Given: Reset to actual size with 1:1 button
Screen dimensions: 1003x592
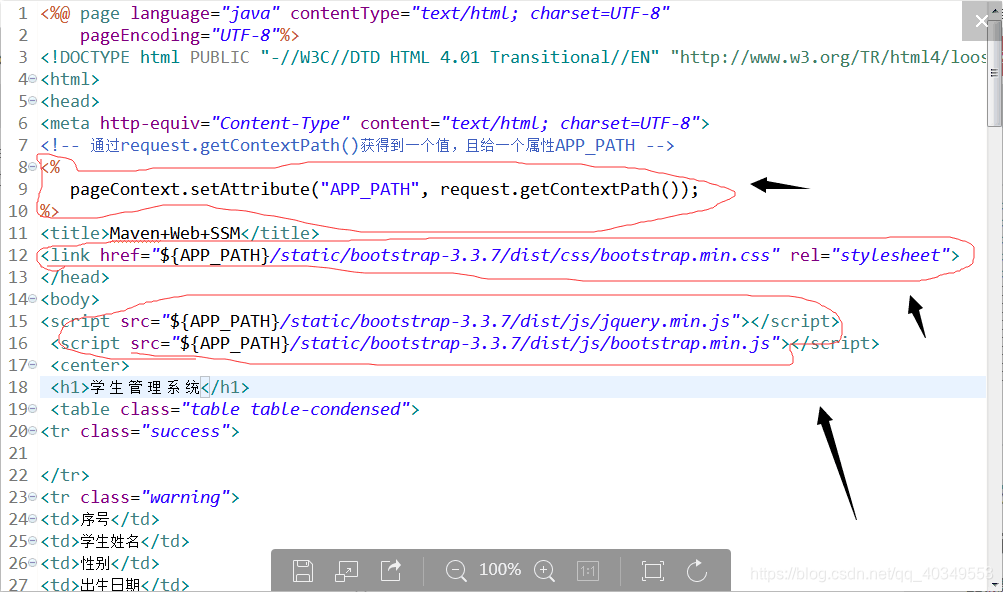Looking at the screenshot, I should pyautogui.click(x=588, y=570).
